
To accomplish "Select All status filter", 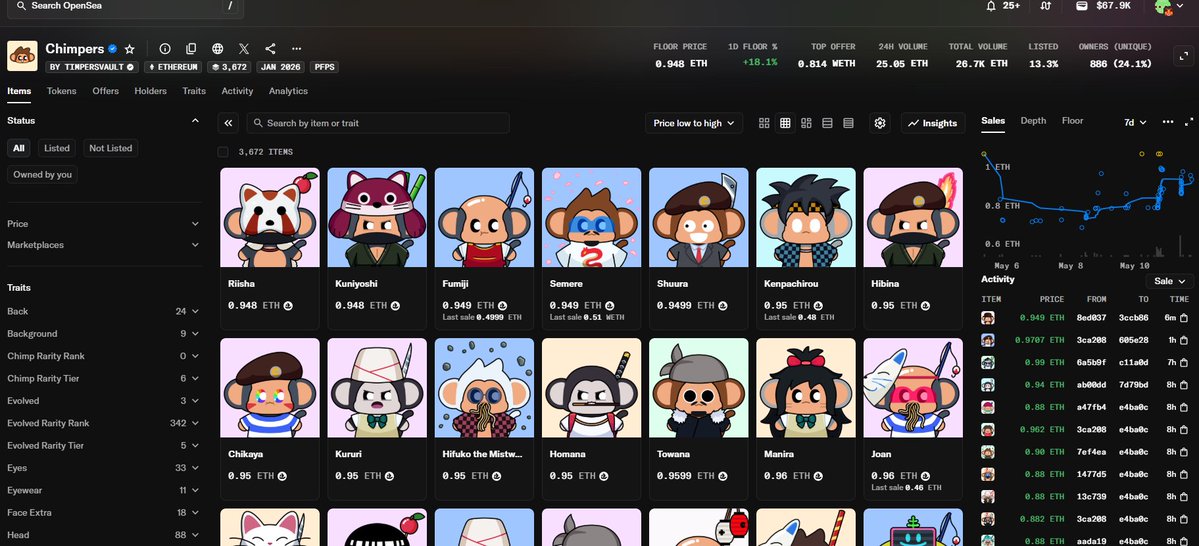I will [x=18, y=148].
